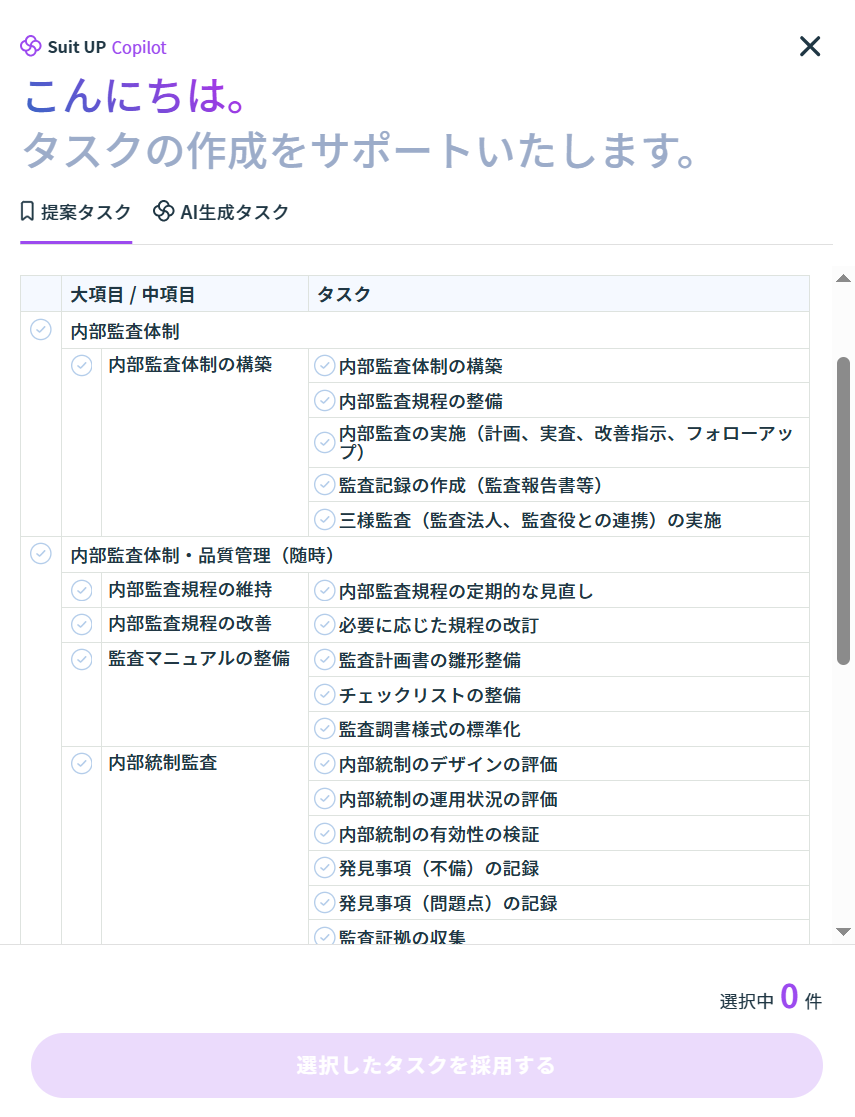855x1117 pixels.
Task: Check the 内部監査規程の整備 task
Action: (x=324, y=401)
